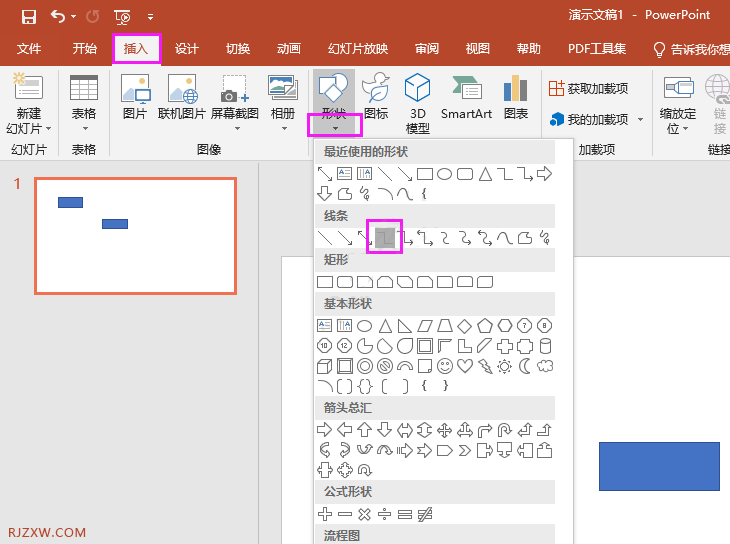The height and width of the screenshot is (544, 730).
Task: Select the division sign in 公式形状
Action: point(385,514)
